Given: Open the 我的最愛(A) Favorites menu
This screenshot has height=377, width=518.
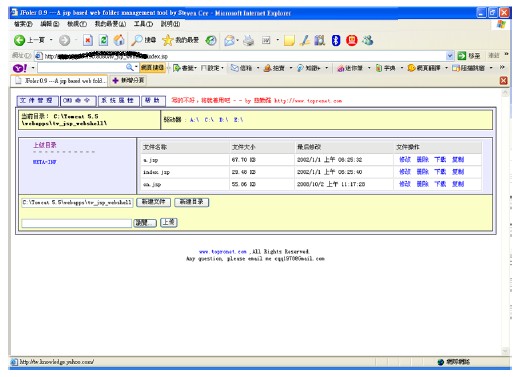Looking at the screenshot, I should 110,24.
